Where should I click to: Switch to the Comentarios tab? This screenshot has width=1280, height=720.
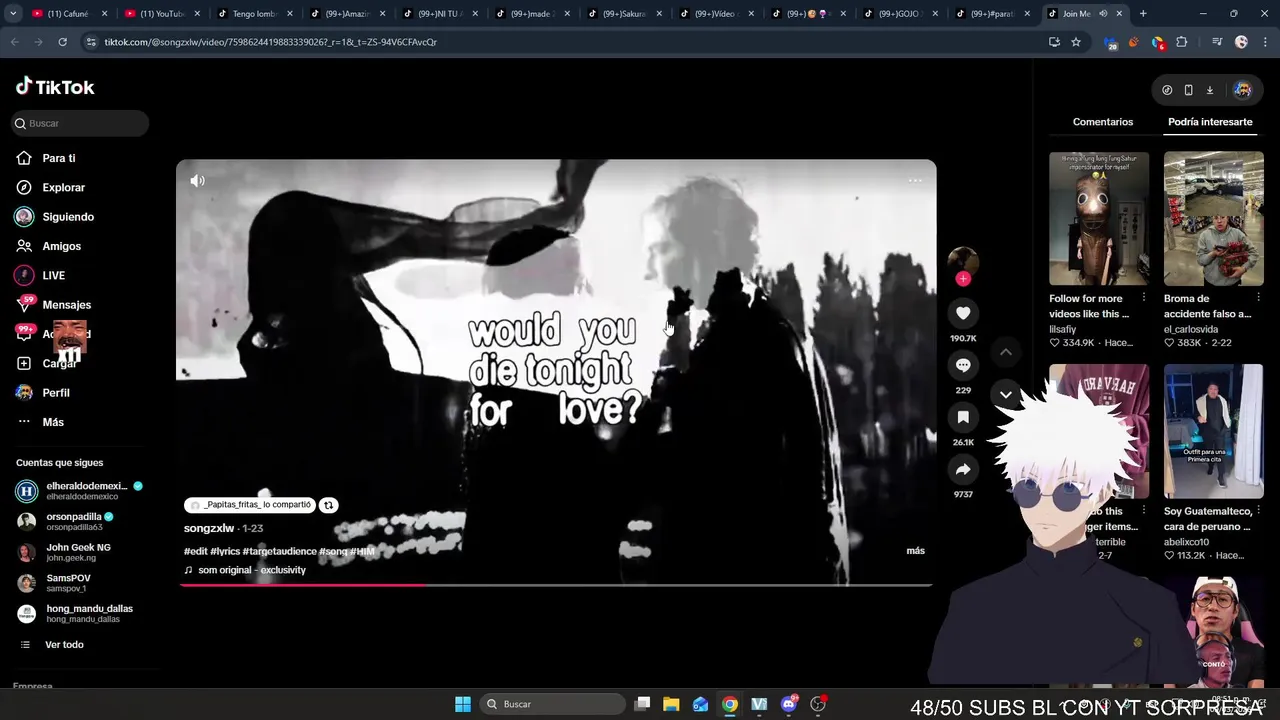click(1103, 122)
